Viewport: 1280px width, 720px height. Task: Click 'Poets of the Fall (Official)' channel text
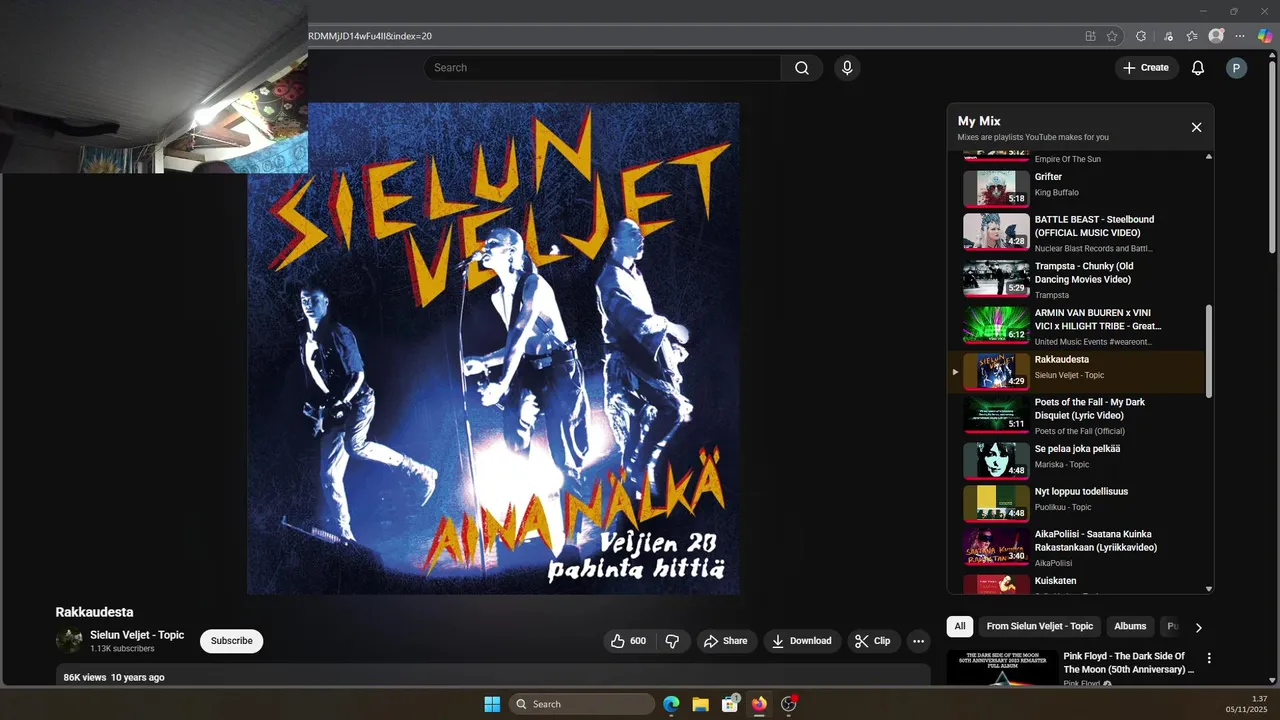(1079, 432)
